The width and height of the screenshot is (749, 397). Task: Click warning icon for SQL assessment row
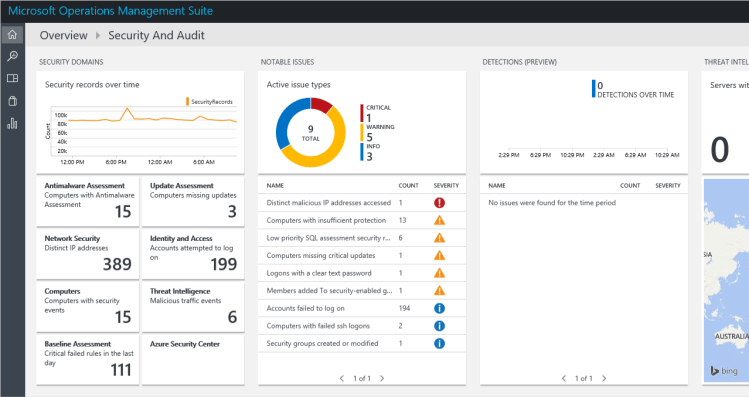pyautogui.click(x=439, y=238)
